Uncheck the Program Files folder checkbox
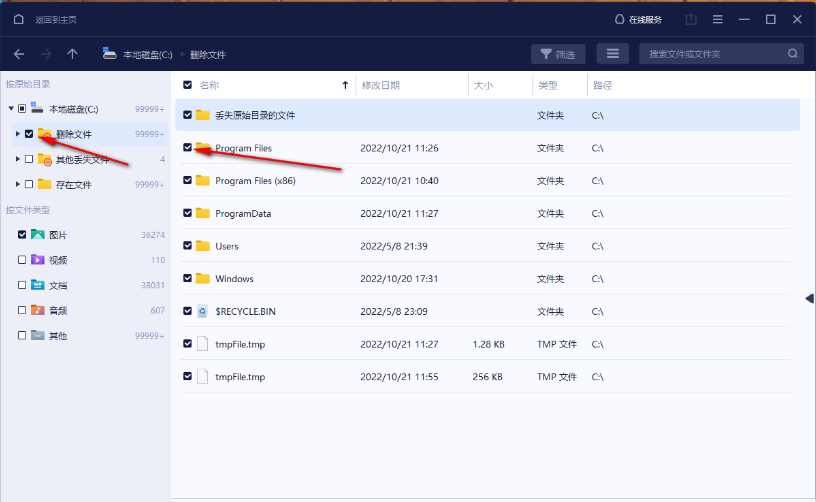 [187, 148]
